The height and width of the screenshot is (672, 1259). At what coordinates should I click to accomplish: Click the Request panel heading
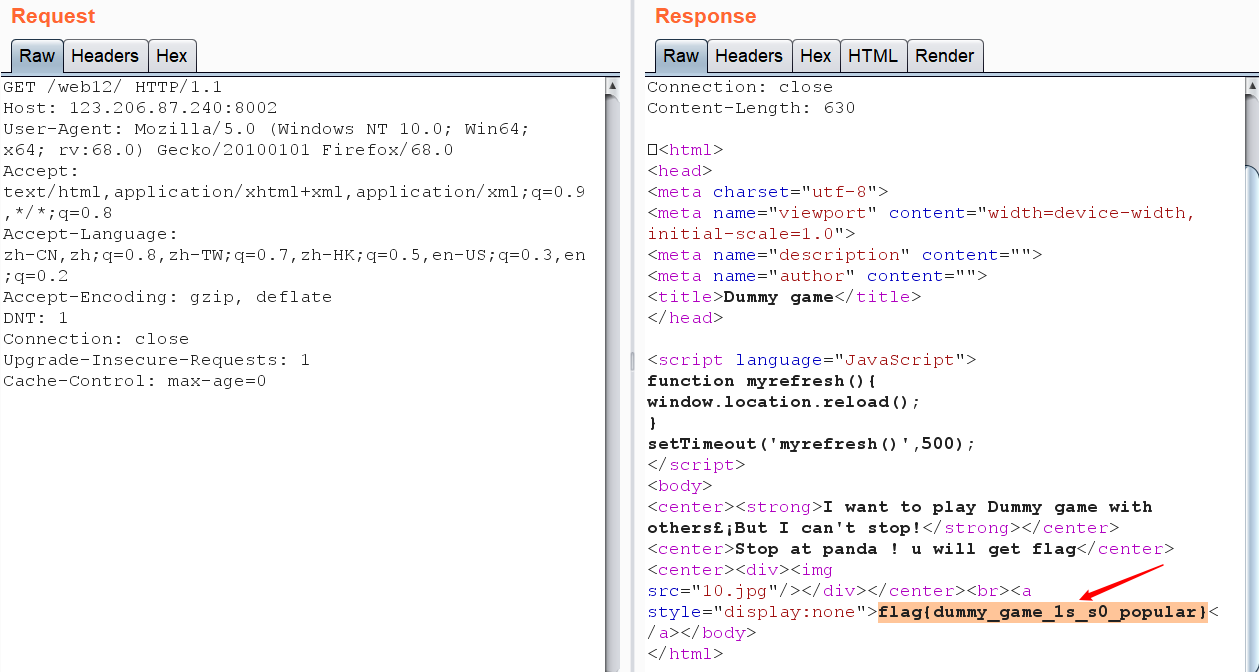53,16
